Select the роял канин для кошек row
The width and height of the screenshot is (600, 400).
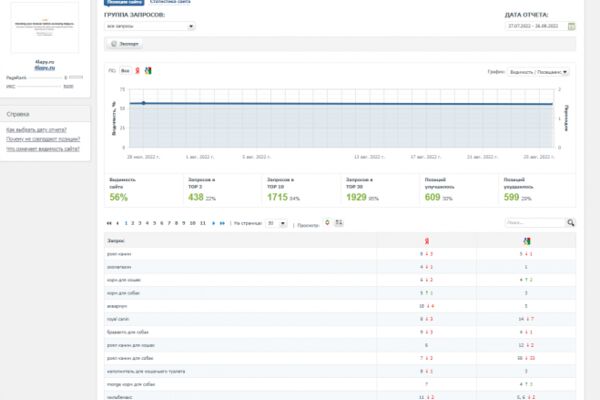[x=340, y=345]
